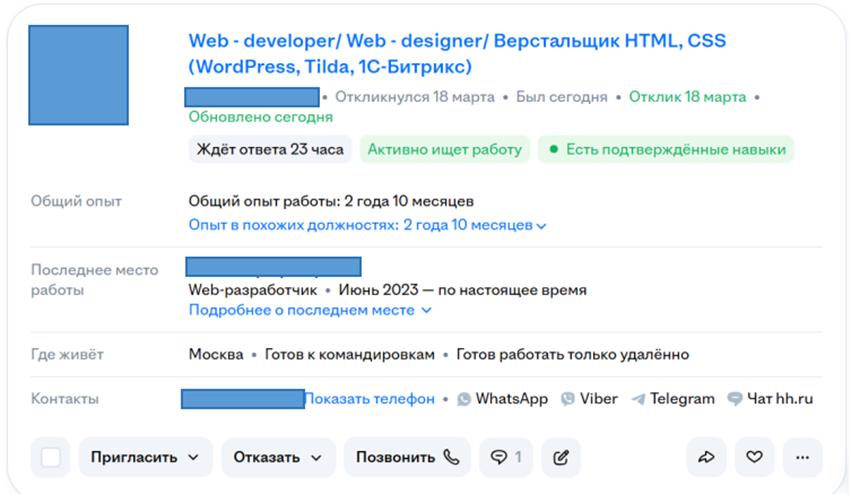Open the Отказать dropdown button
This screenshot has width=851, height=503.
tap(278, 457)
